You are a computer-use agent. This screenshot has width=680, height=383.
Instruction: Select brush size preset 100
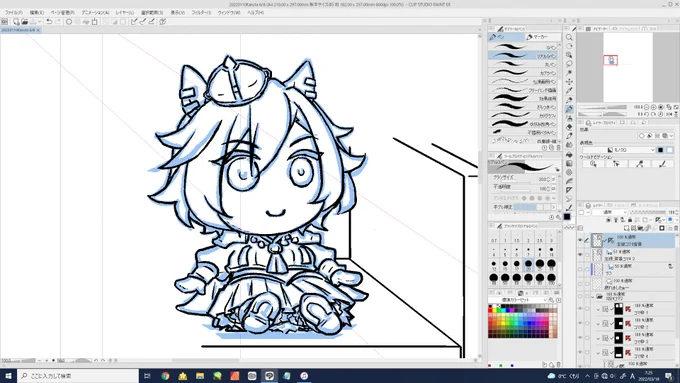pos(551,278)
